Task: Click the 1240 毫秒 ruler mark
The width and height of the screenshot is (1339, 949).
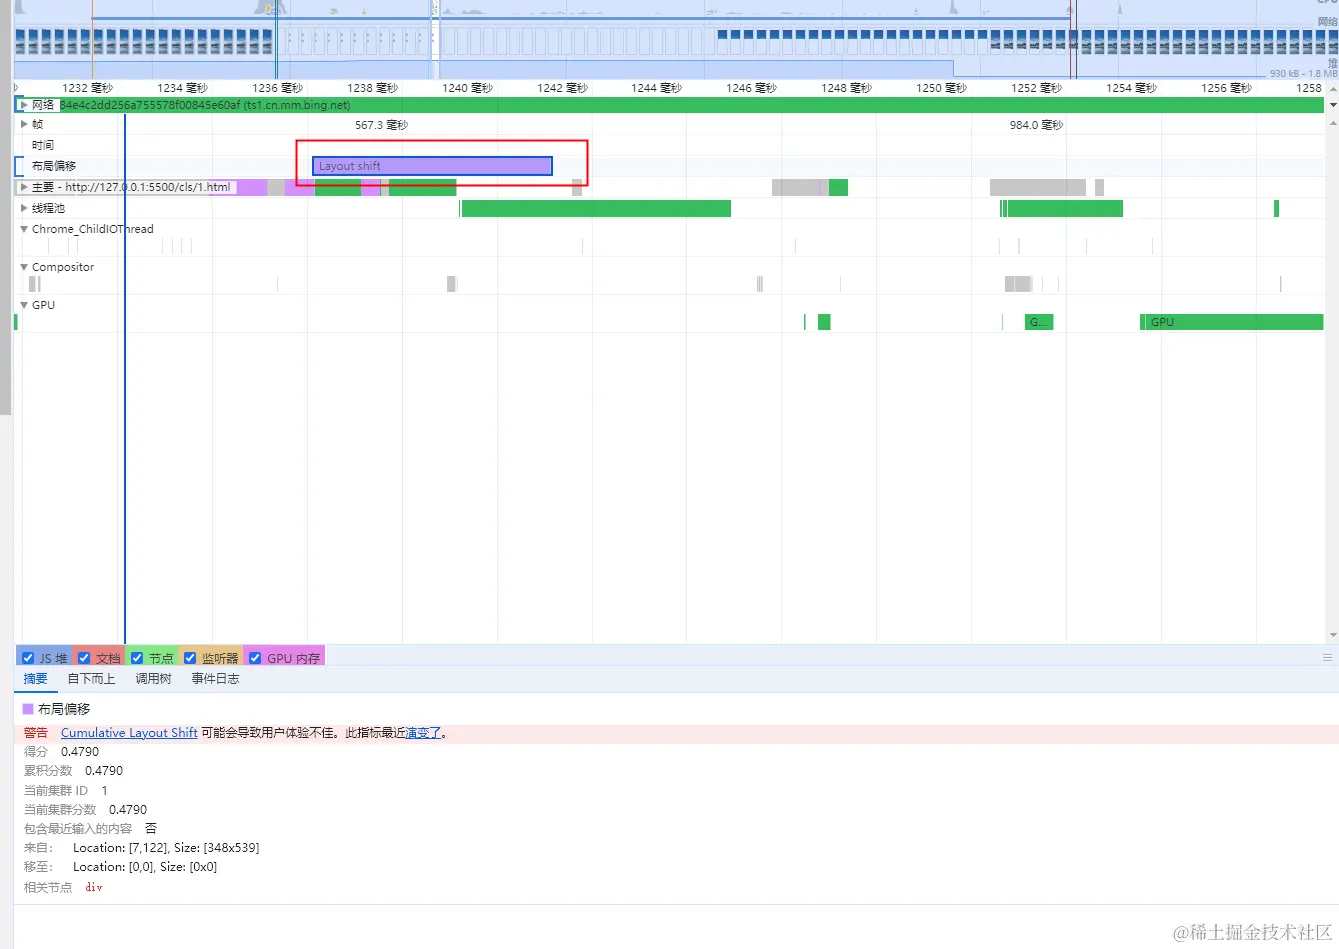Action: [x=467, y=88]
